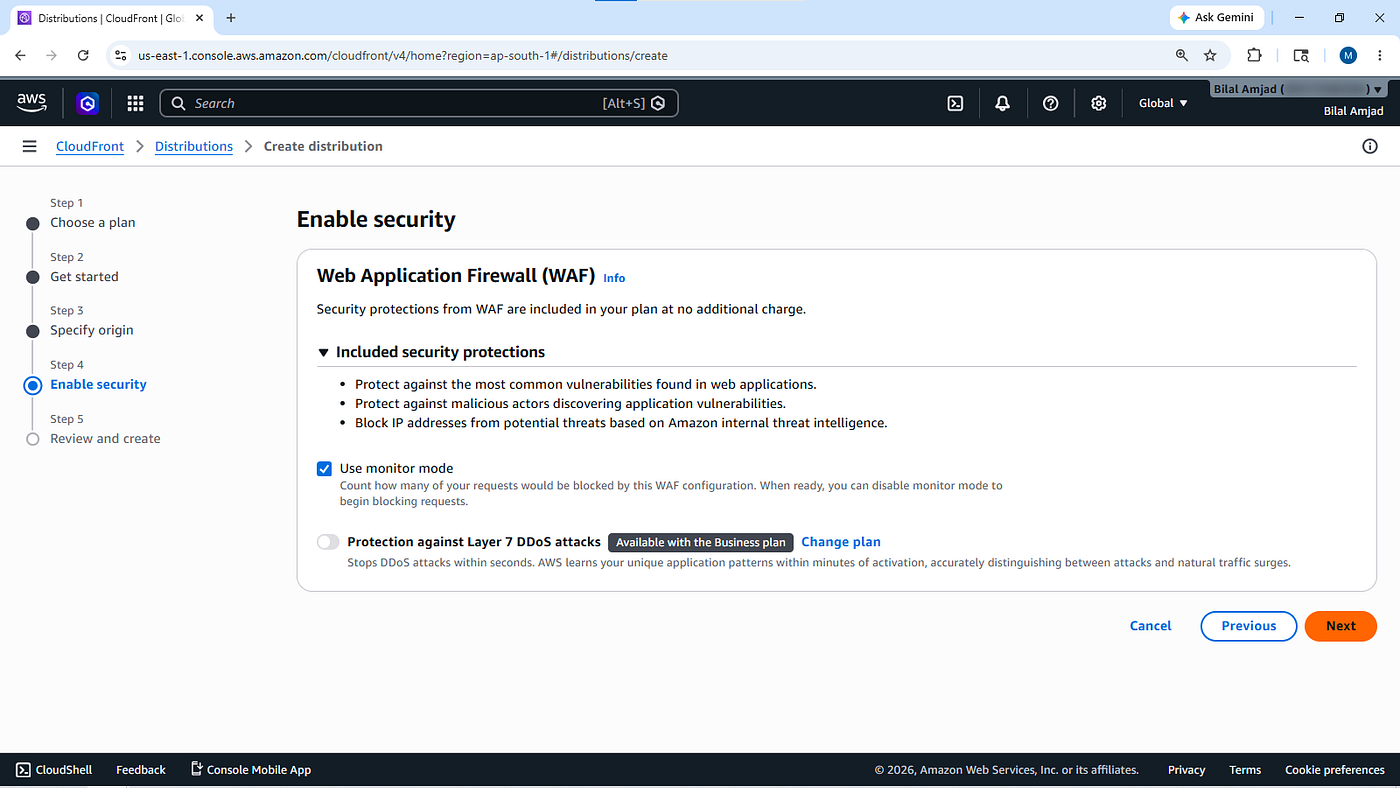Open the browser extensions puzzle icon

click(1254, 55)
